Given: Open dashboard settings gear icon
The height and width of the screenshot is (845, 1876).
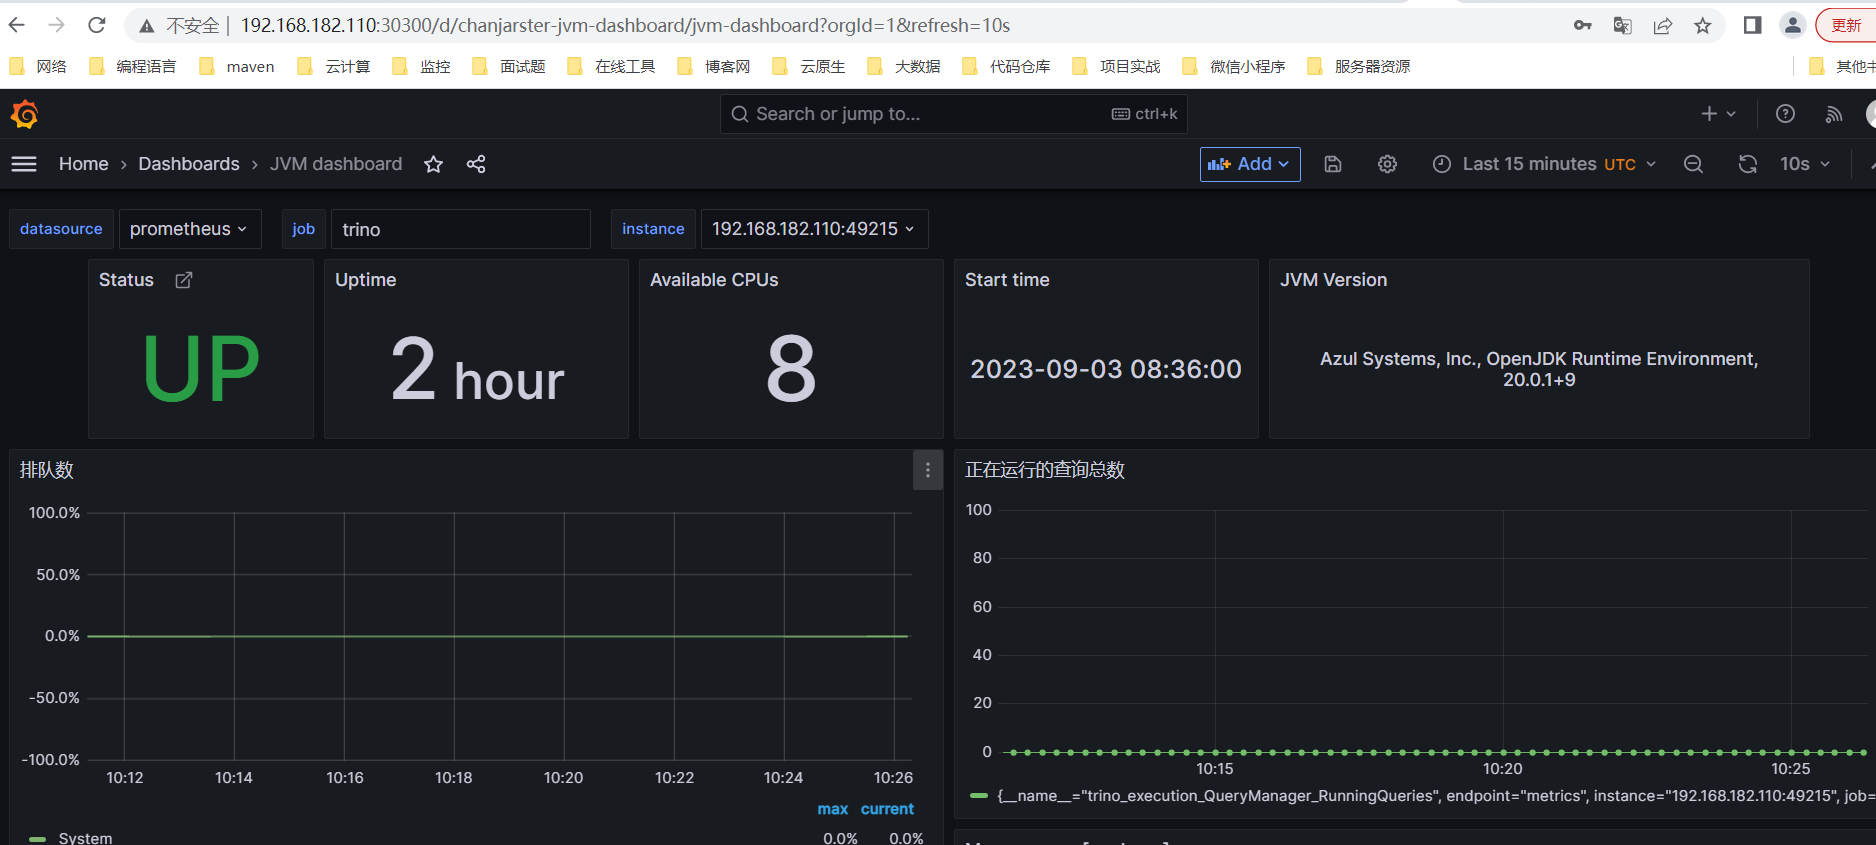Looking at the screenshot, I should click(1387, 164).
